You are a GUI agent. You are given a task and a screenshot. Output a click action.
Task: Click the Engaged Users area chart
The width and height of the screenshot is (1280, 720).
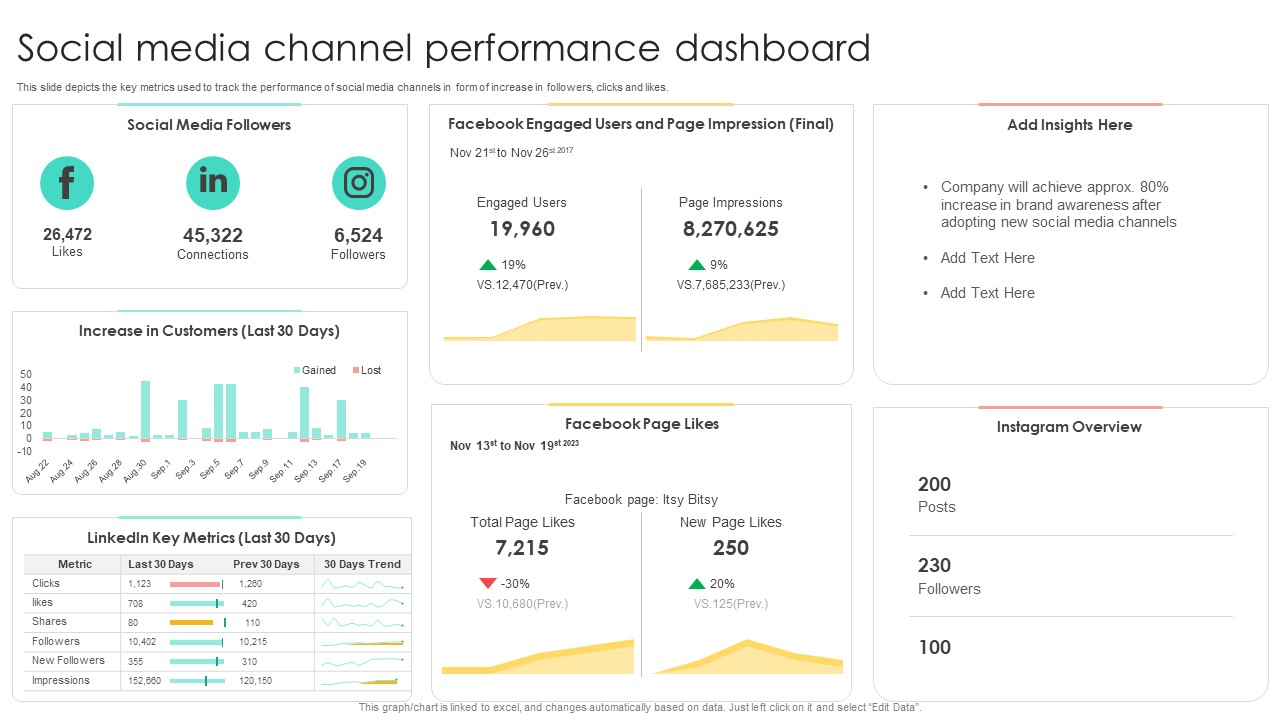point(540,329)
